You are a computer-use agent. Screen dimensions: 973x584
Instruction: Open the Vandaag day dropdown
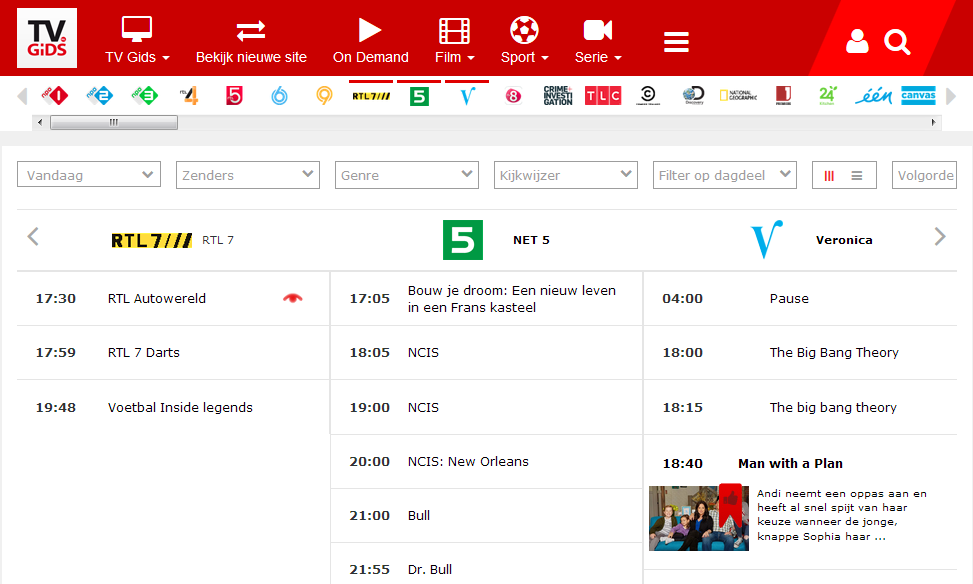[89, 175]
